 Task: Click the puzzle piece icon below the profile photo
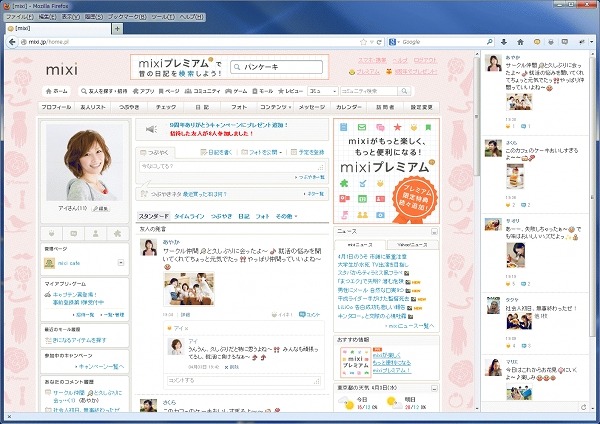117,233
